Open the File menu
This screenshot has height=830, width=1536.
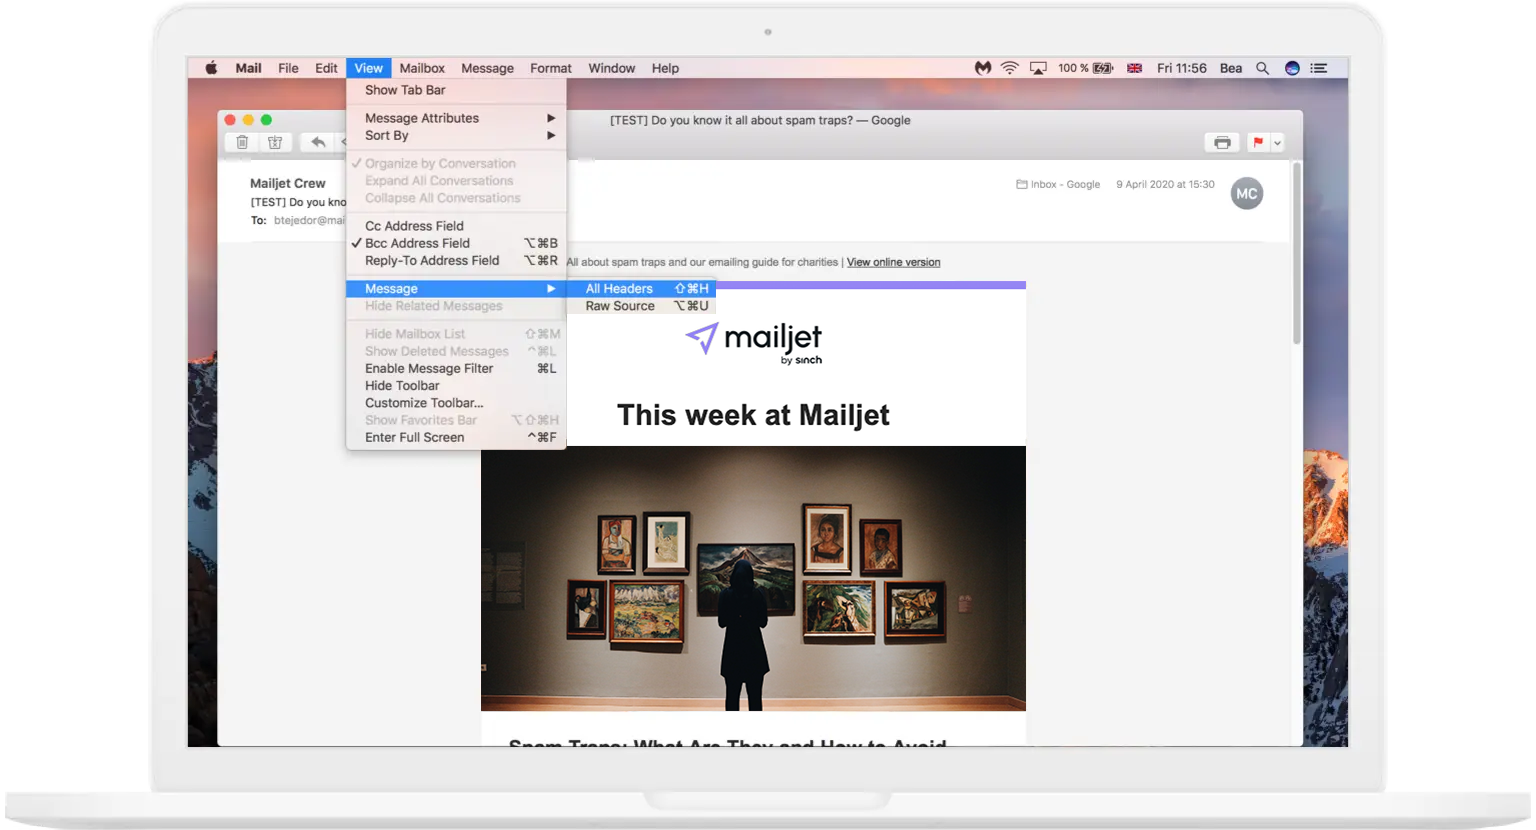click(288, 68)
